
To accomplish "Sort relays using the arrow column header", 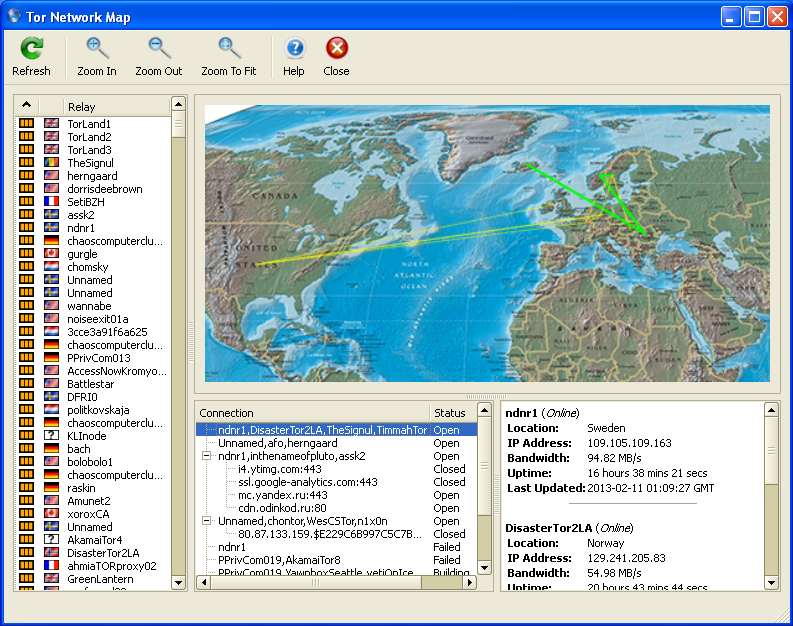I will tap(26, 106).
